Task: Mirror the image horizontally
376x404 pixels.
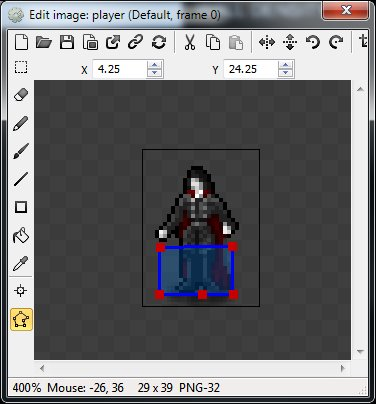Action: [267, 42]
